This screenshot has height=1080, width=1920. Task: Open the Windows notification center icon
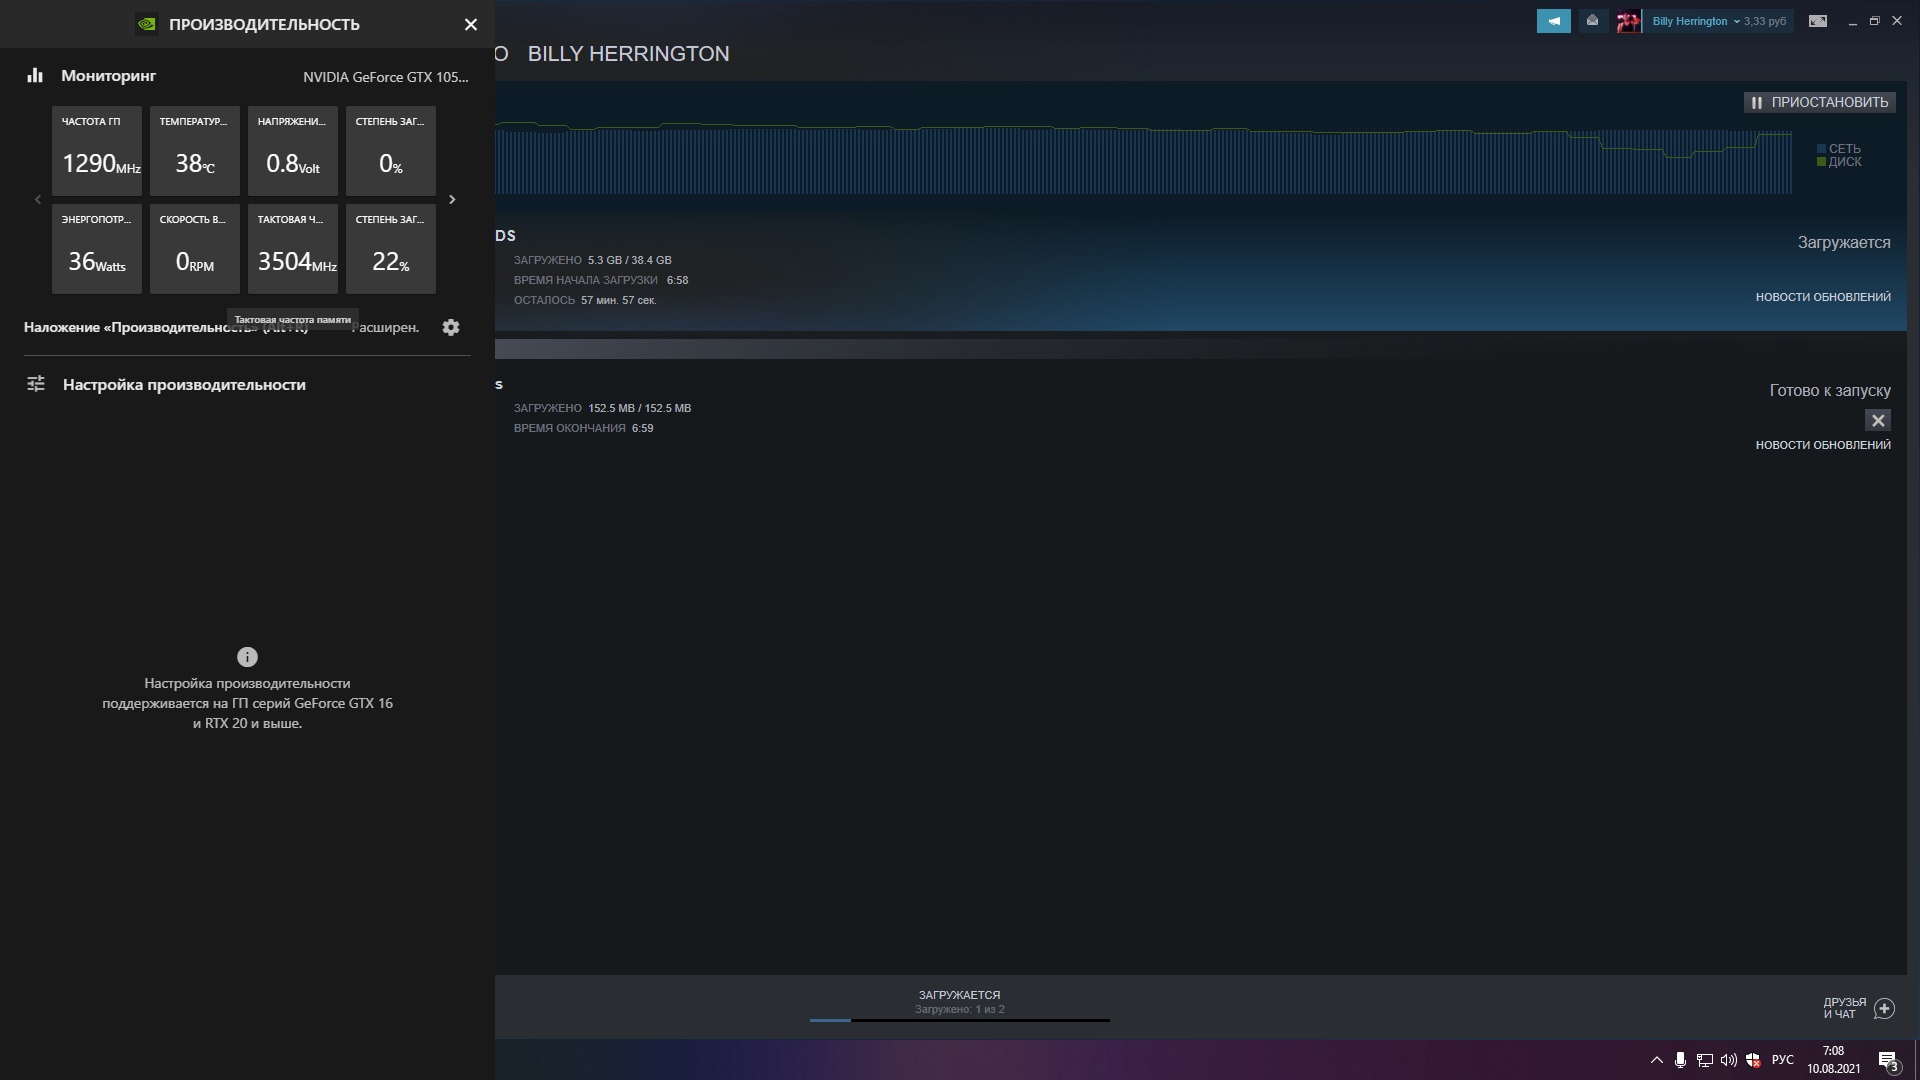tap(1887, 1060)
